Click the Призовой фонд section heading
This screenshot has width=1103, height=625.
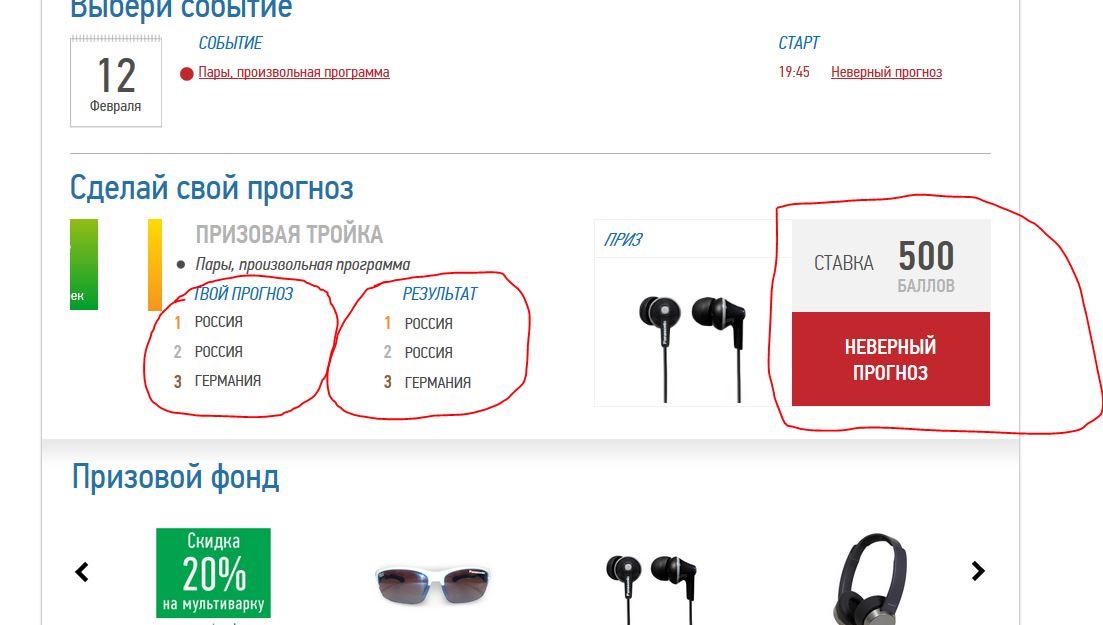[x=176, y=477]
